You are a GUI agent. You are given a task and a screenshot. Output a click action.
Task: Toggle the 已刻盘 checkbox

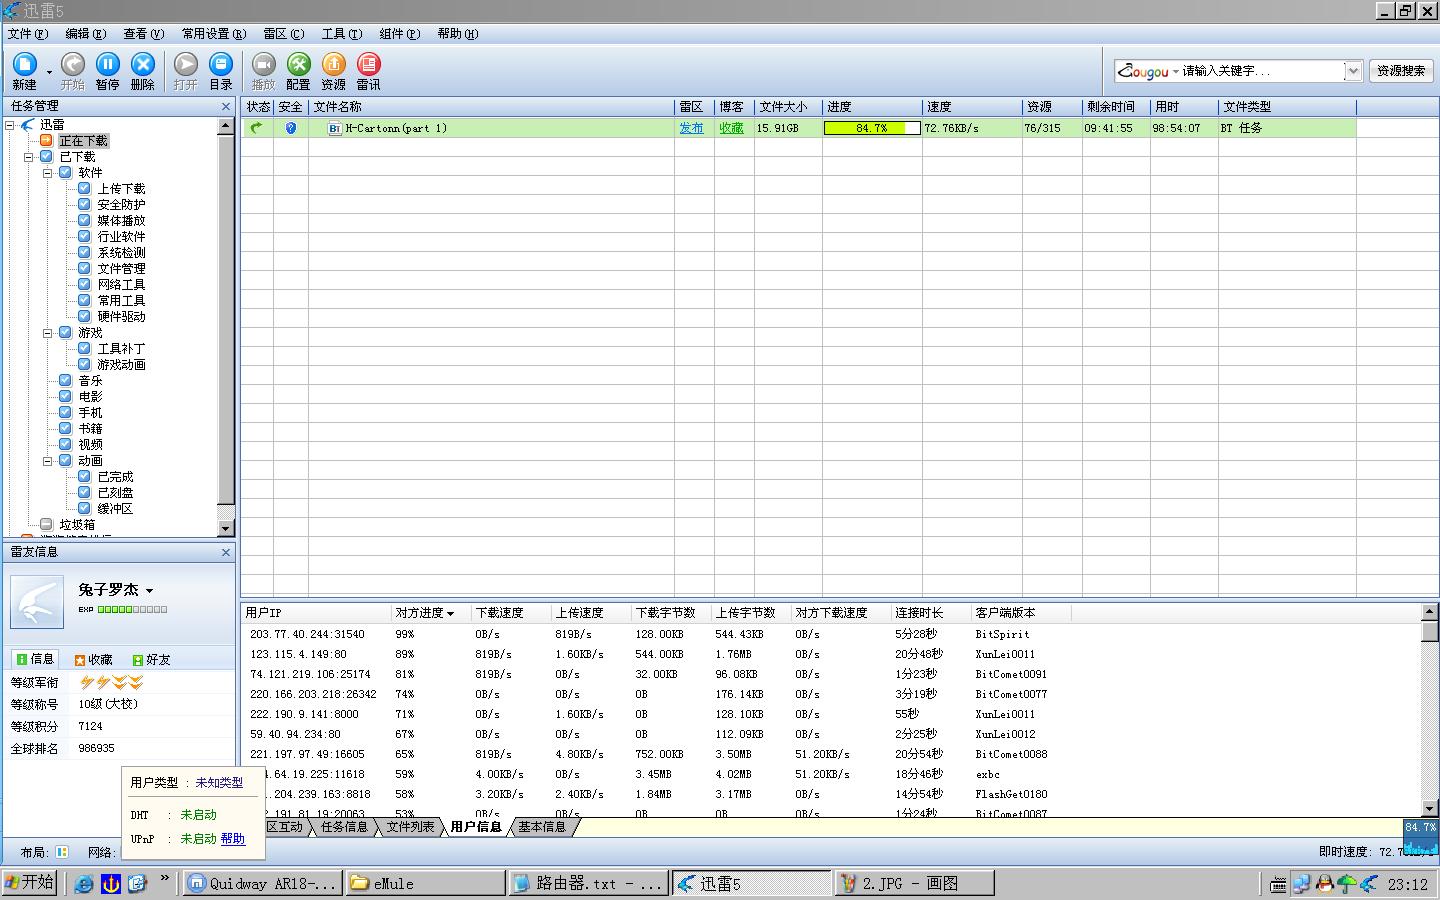(x=84, y=493)
